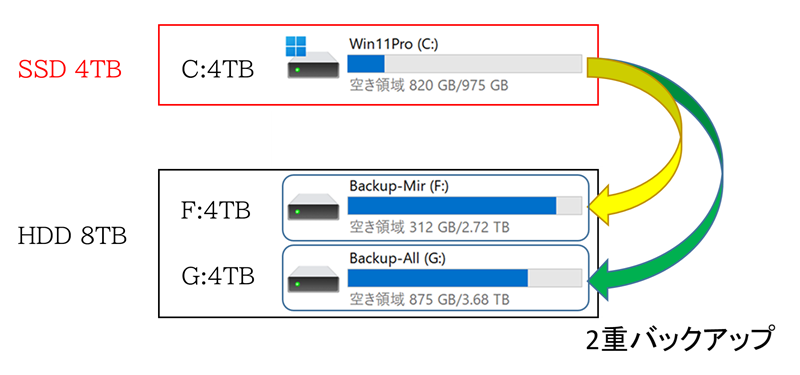The width and height of the screenshot is (800, 375).
Task: Select the Backup-Mir (F:) drive name
Action: pyautogui.click(x=398, y=186)
